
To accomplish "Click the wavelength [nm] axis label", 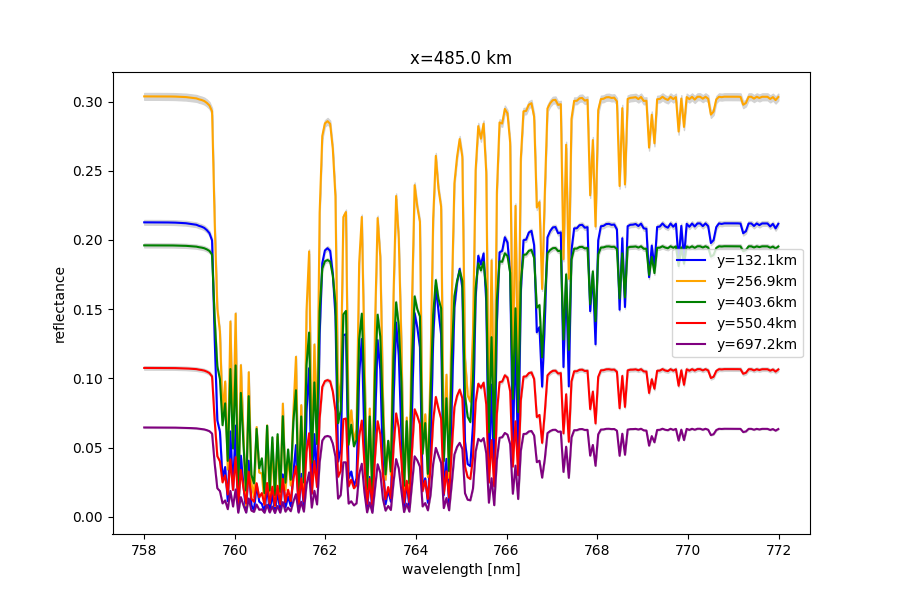I will coord(461,570).
